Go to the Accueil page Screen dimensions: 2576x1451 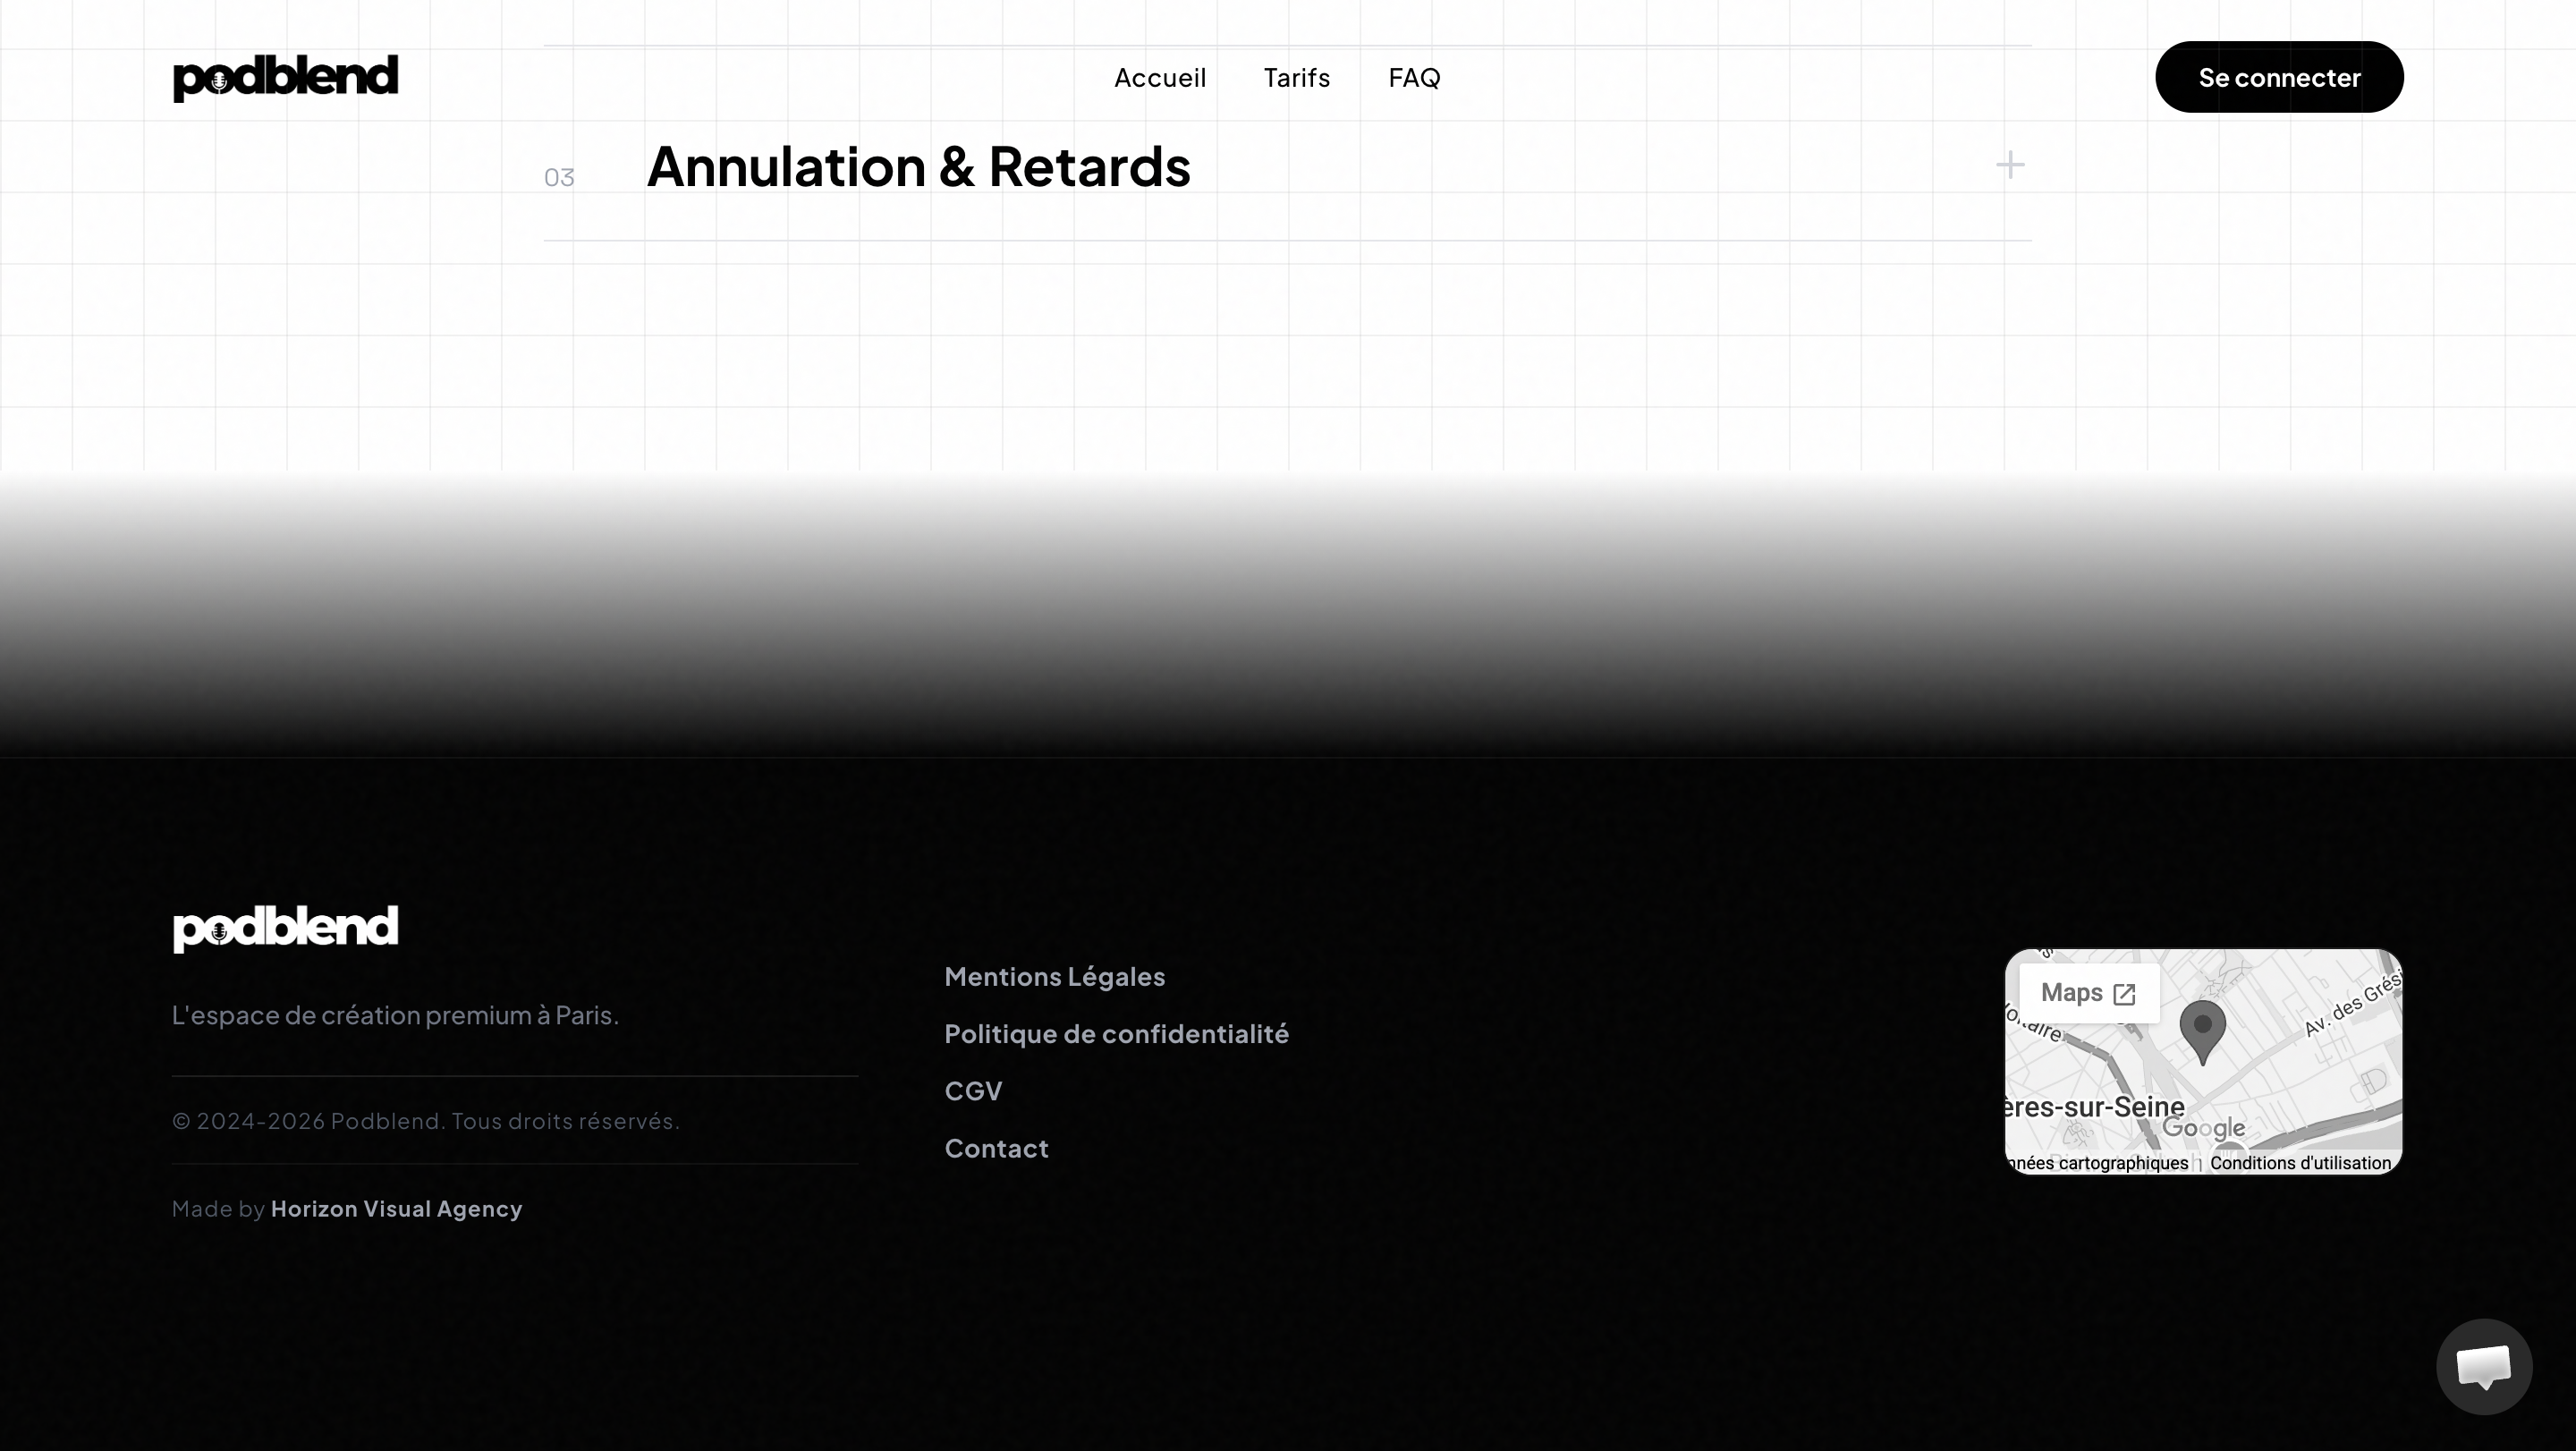click(1160, 77)
